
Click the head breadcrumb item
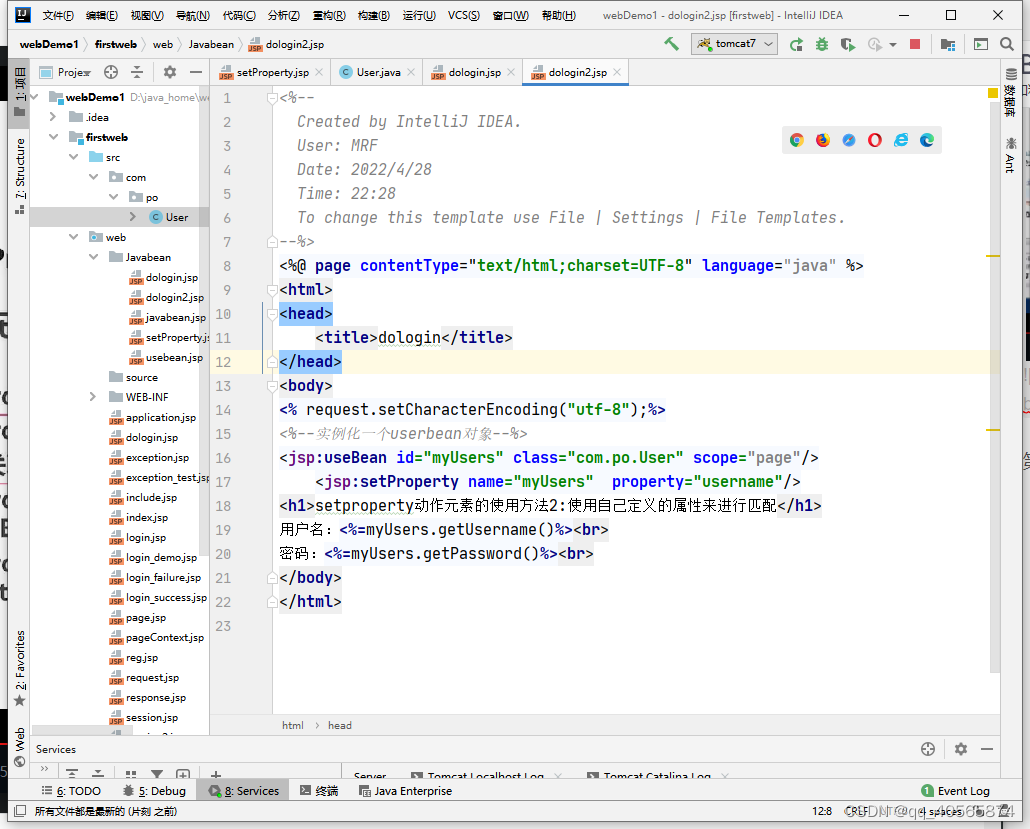pyautogui.click(x=340, y=725)
